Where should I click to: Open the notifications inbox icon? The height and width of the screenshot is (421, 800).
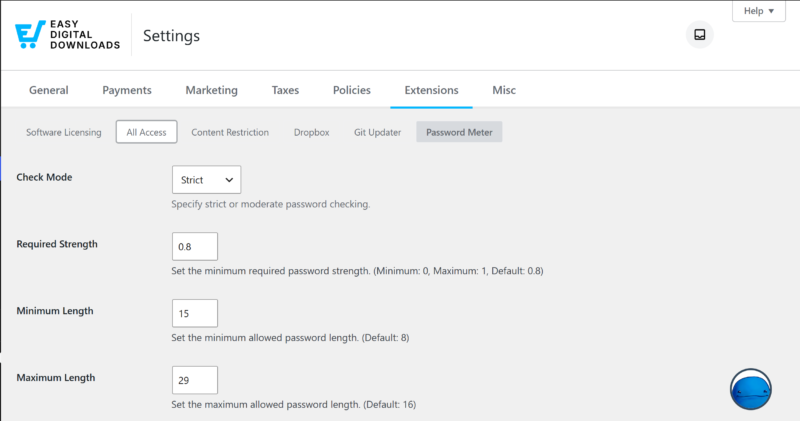[x=699, y=35]
